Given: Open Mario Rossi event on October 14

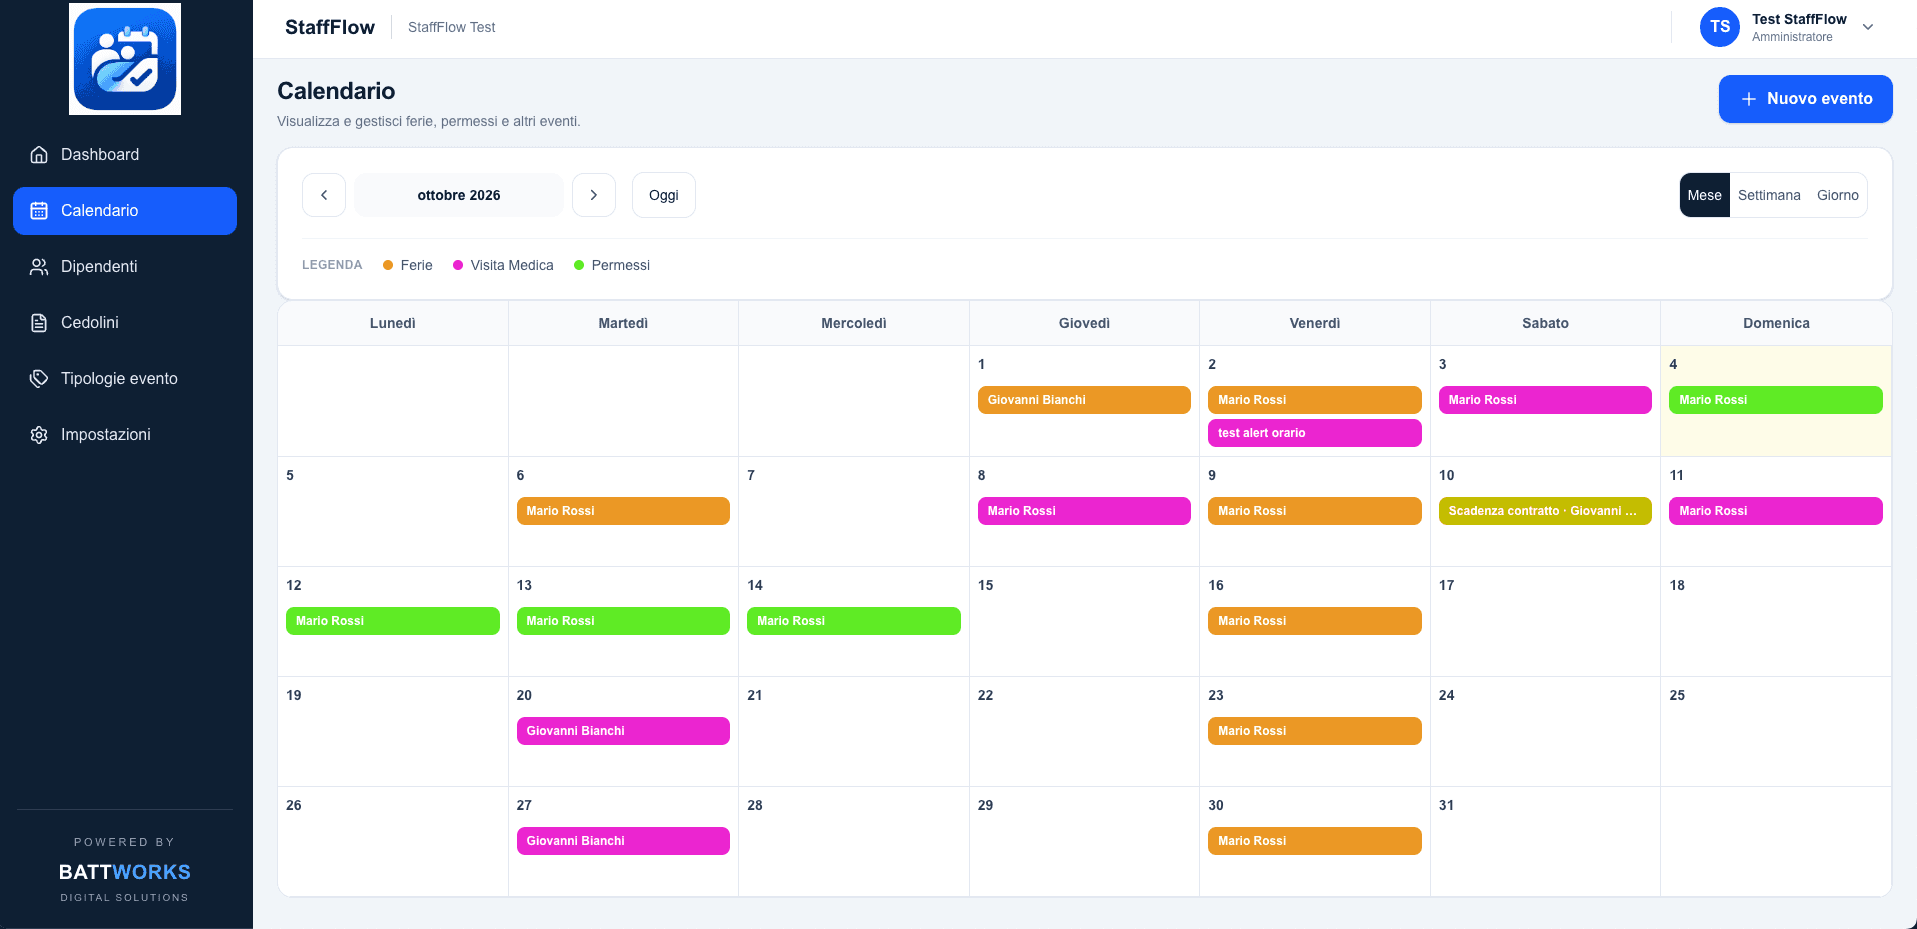Looking at the screenshot, I should coord(854,621).
